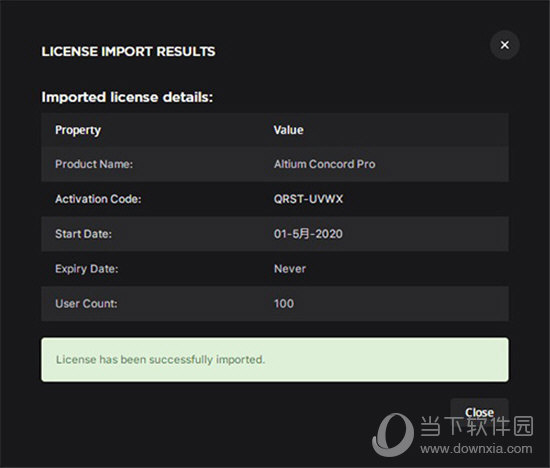The height and width of the screenshot is (468, 550).
Task: Select the 'Never' expiry value
Action: point(290,269)
